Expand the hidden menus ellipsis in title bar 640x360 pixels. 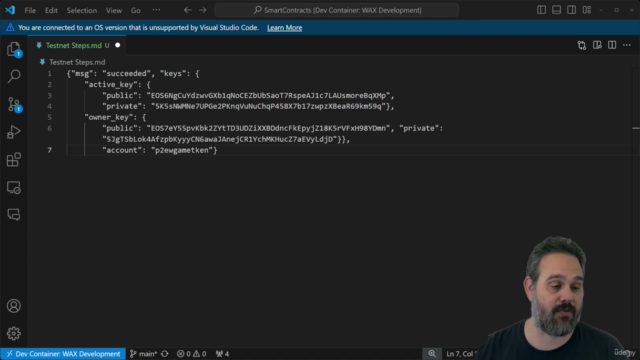tap(156, 10)
